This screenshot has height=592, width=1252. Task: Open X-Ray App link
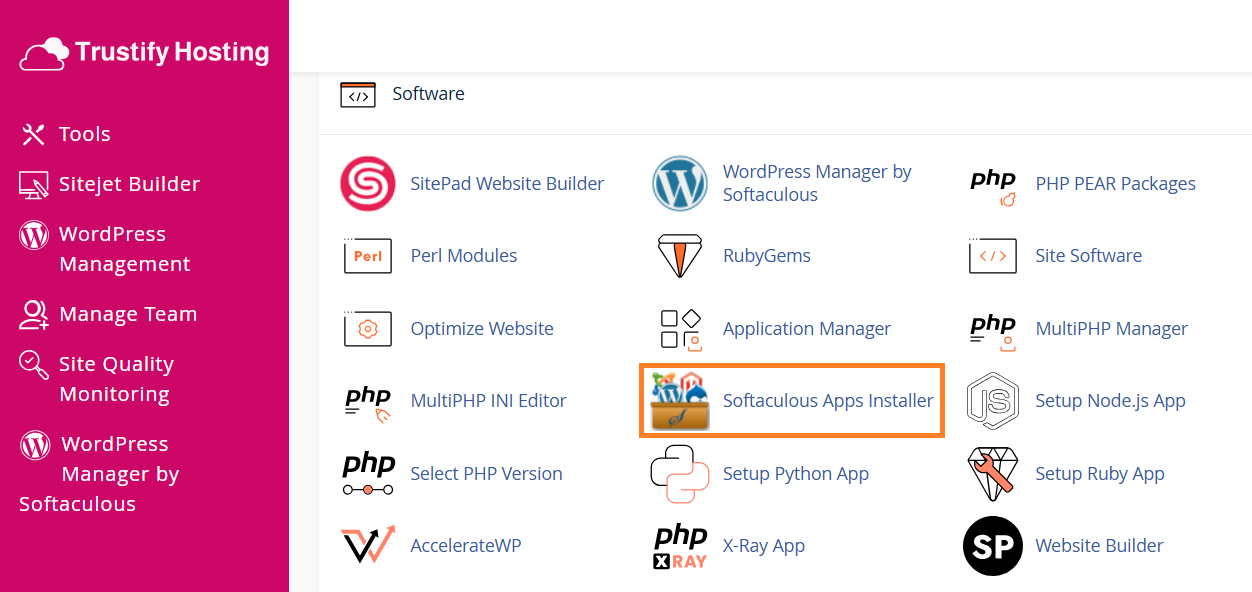[x=764, y=546]
